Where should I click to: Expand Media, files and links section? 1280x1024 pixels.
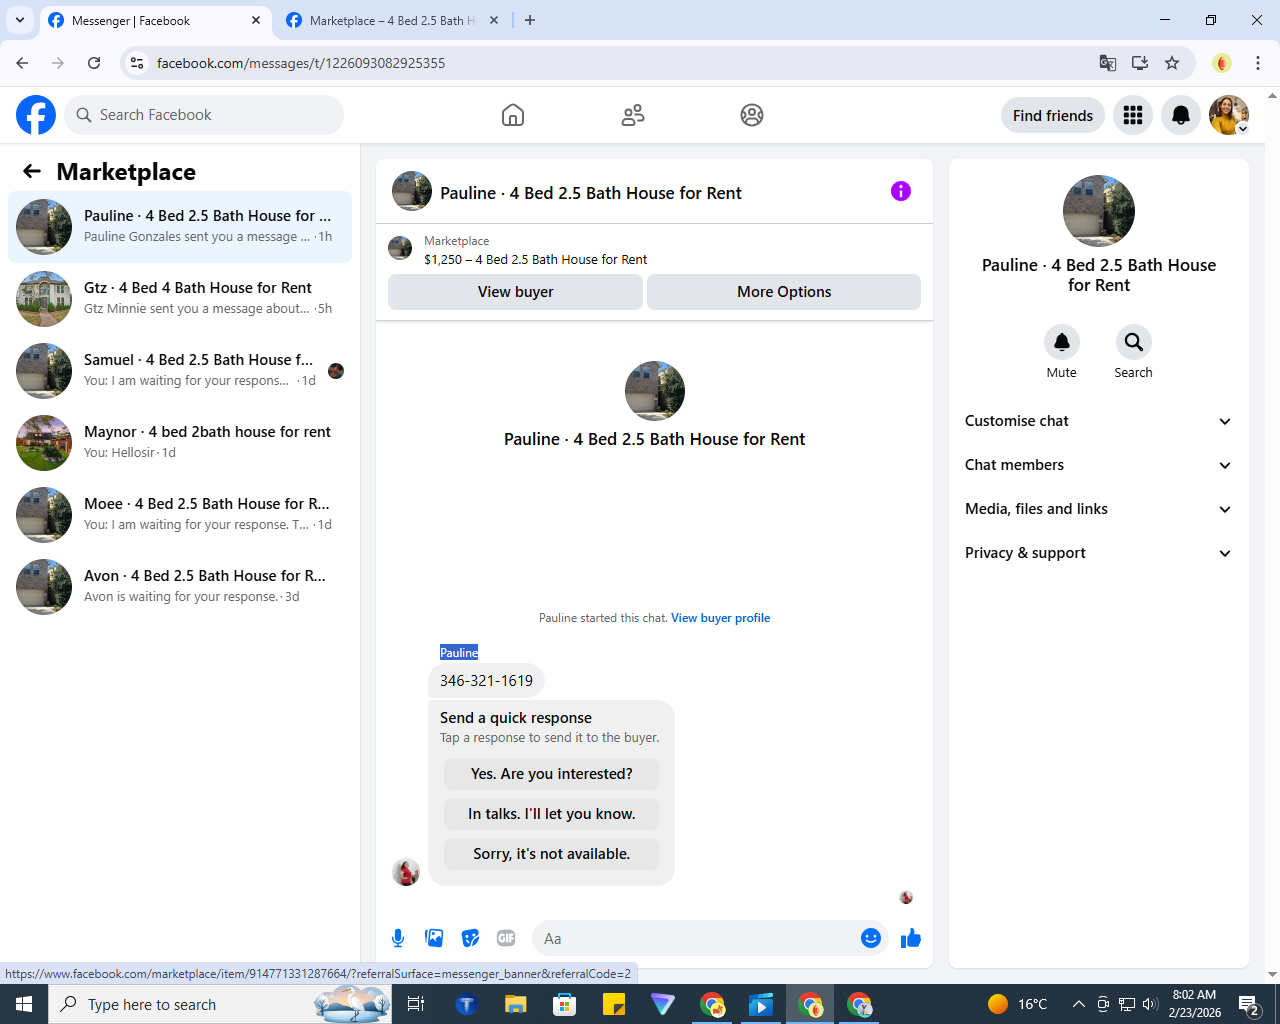1099,509
